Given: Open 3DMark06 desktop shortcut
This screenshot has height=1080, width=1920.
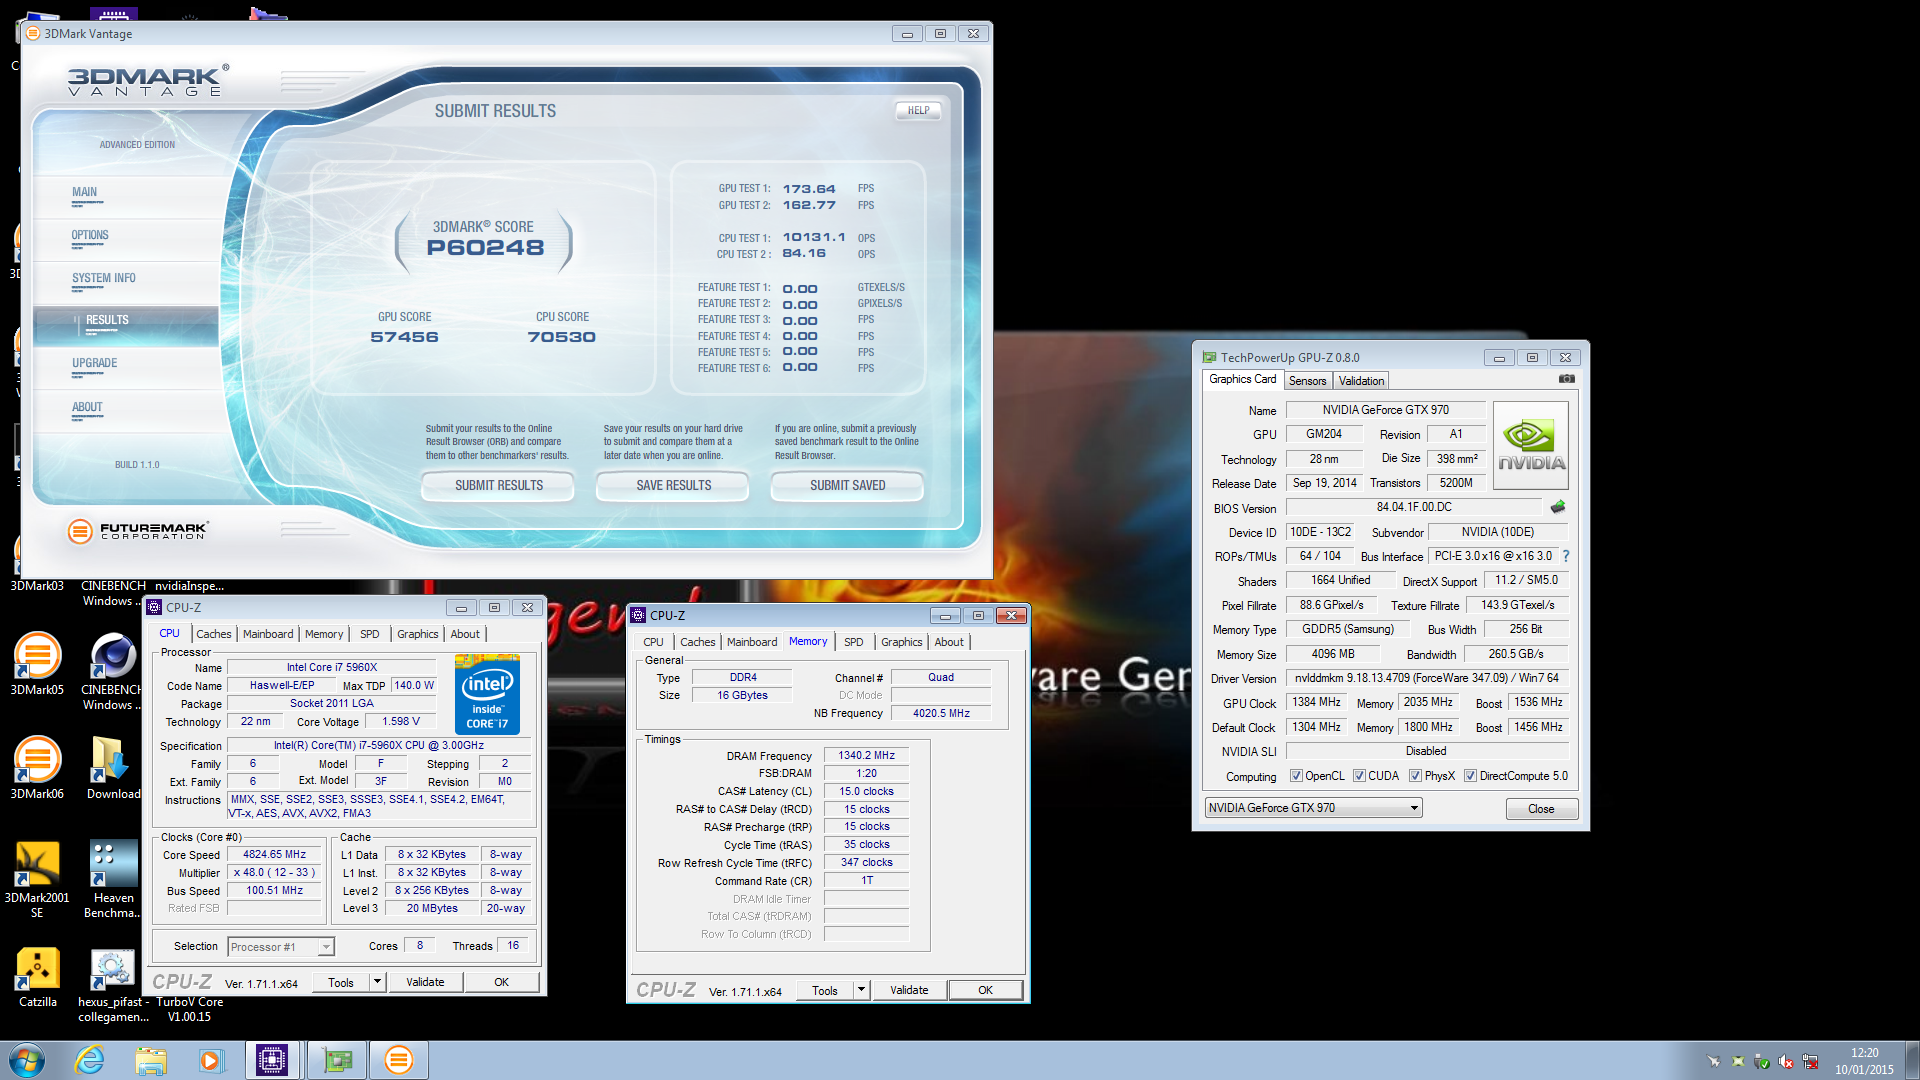Looking at the screenshot, I should pos(37,768).
